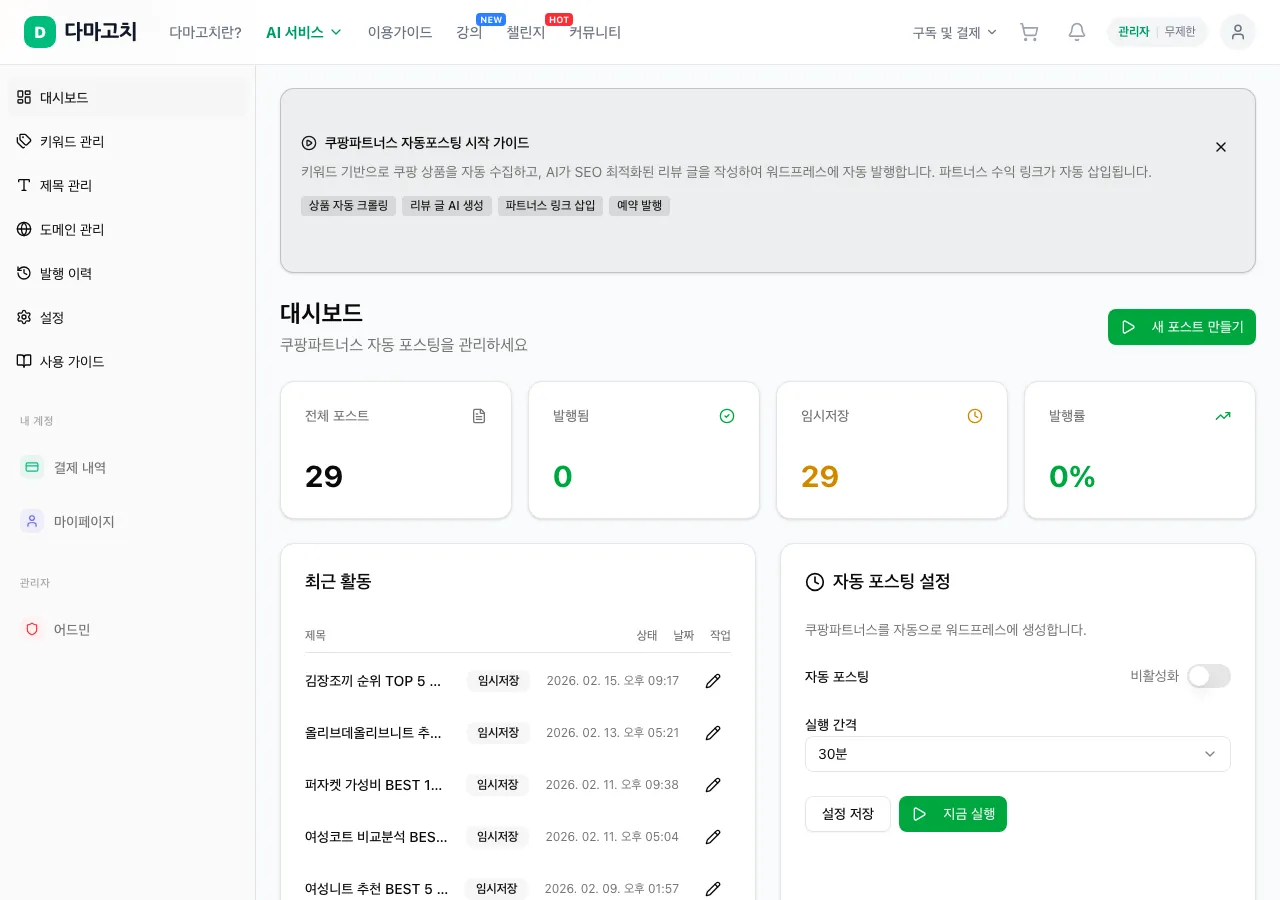The image size is (1280, 900).
Task: Open the 다마고치란? menu item
Action: (x=205, y=32)
